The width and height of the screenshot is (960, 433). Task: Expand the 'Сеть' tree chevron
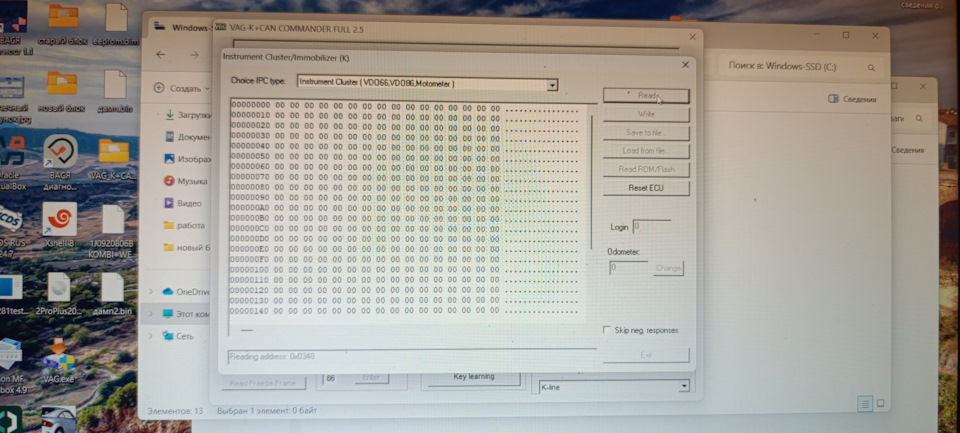tap(151, 336)
